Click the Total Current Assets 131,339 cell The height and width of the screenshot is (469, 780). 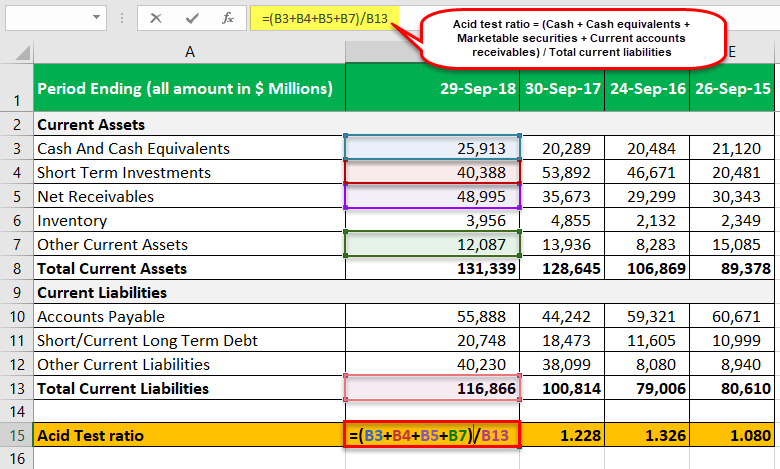tap(432, 268)
